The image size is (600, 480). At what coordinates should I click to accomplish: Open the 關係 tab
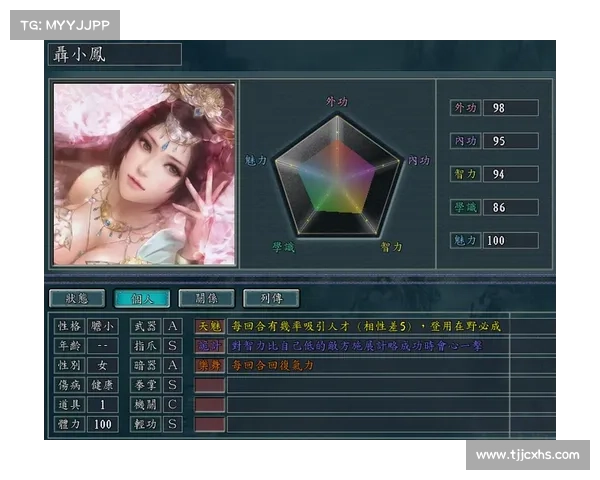206,298
